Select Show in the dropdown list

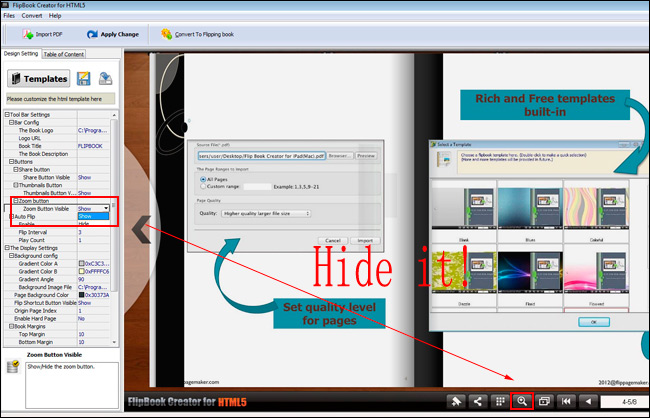coord(94,216)
